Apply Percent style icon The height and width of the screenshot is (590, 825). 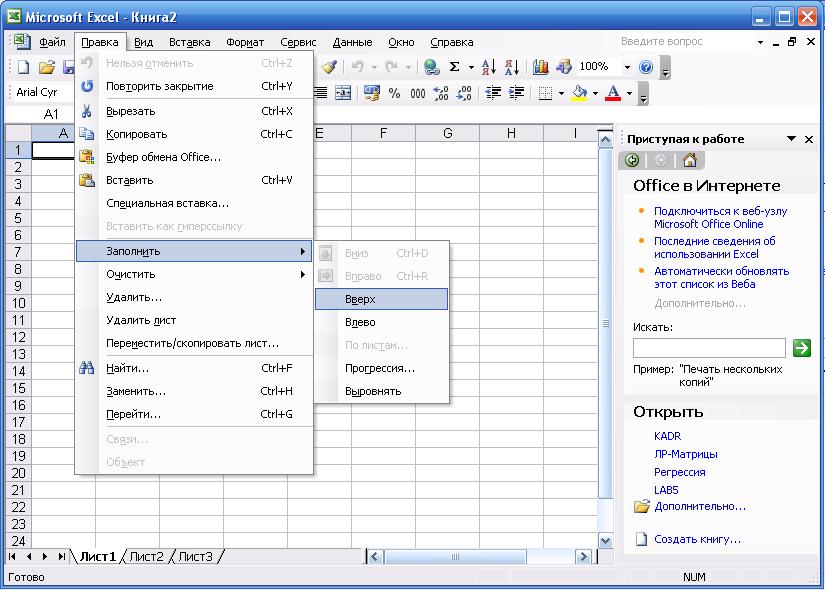pyautogui.click(x=395, y=94)
